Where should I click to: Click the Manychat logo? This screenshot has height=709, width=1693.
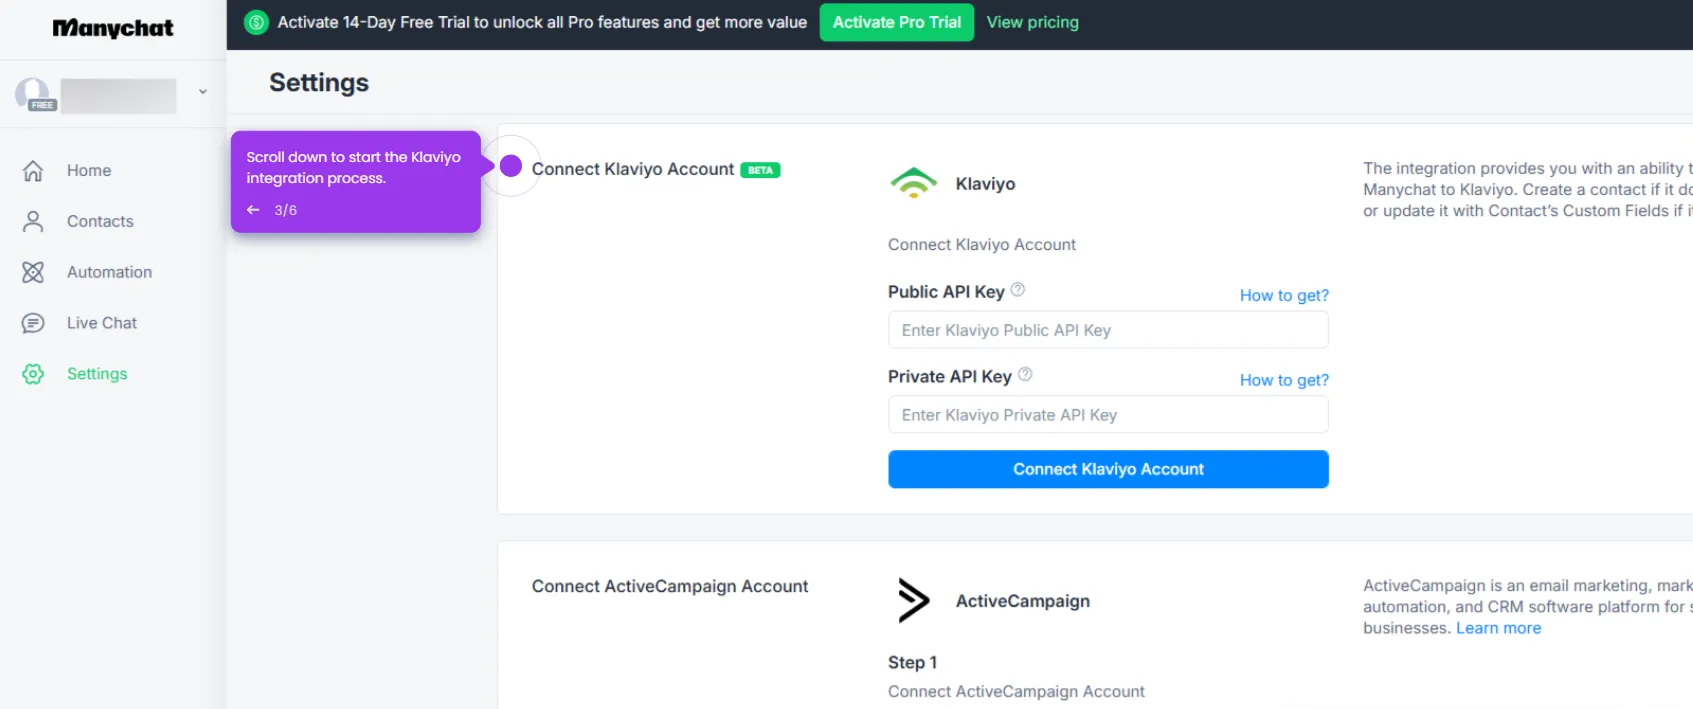click(113, 28)
